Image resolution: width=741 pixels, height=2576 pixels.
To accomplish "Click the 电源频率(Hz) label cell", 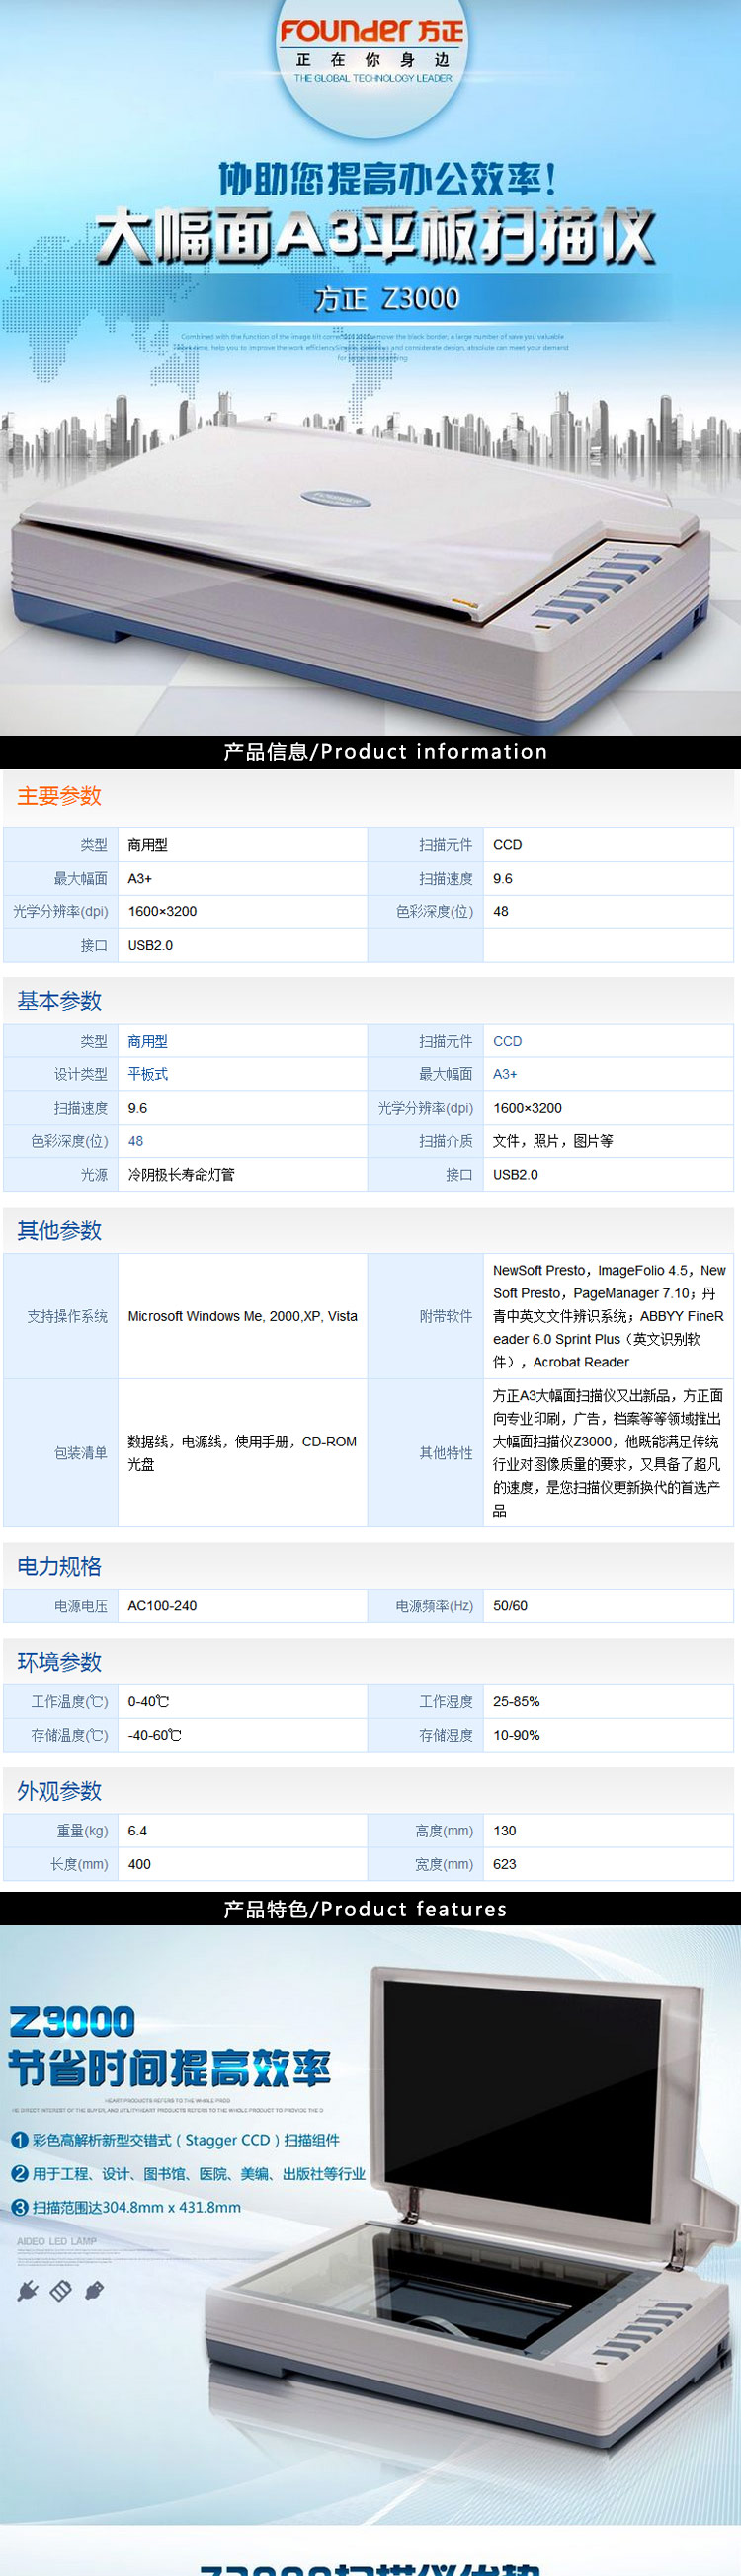I will (426, 1606).
